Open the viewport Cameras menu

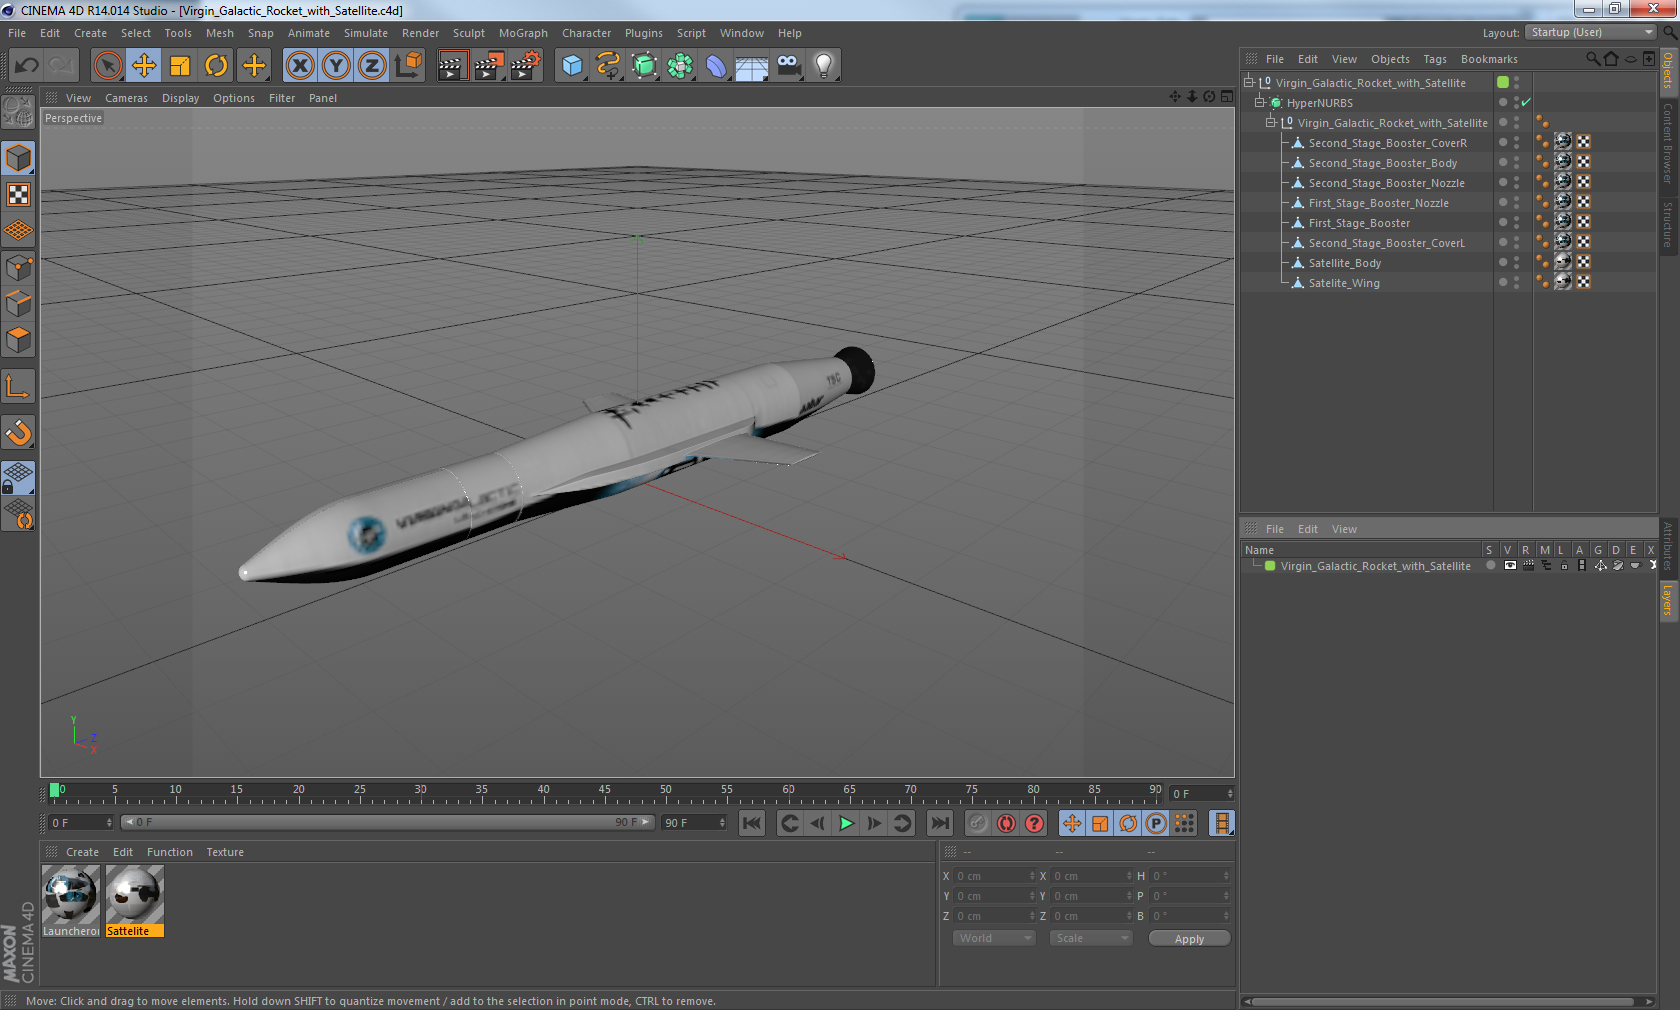[126, 98]
